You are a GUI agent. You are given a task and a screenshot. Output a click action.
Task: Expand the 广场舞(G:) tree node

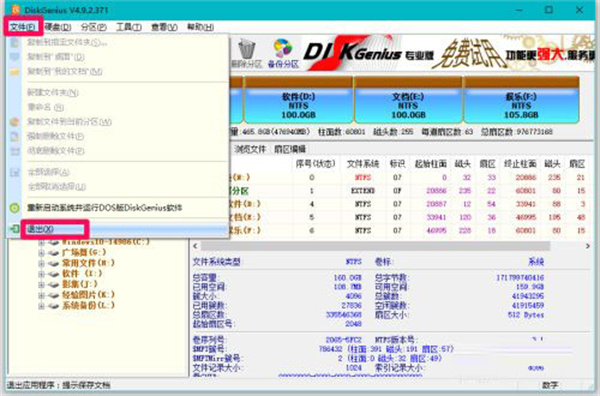point(41,253)
